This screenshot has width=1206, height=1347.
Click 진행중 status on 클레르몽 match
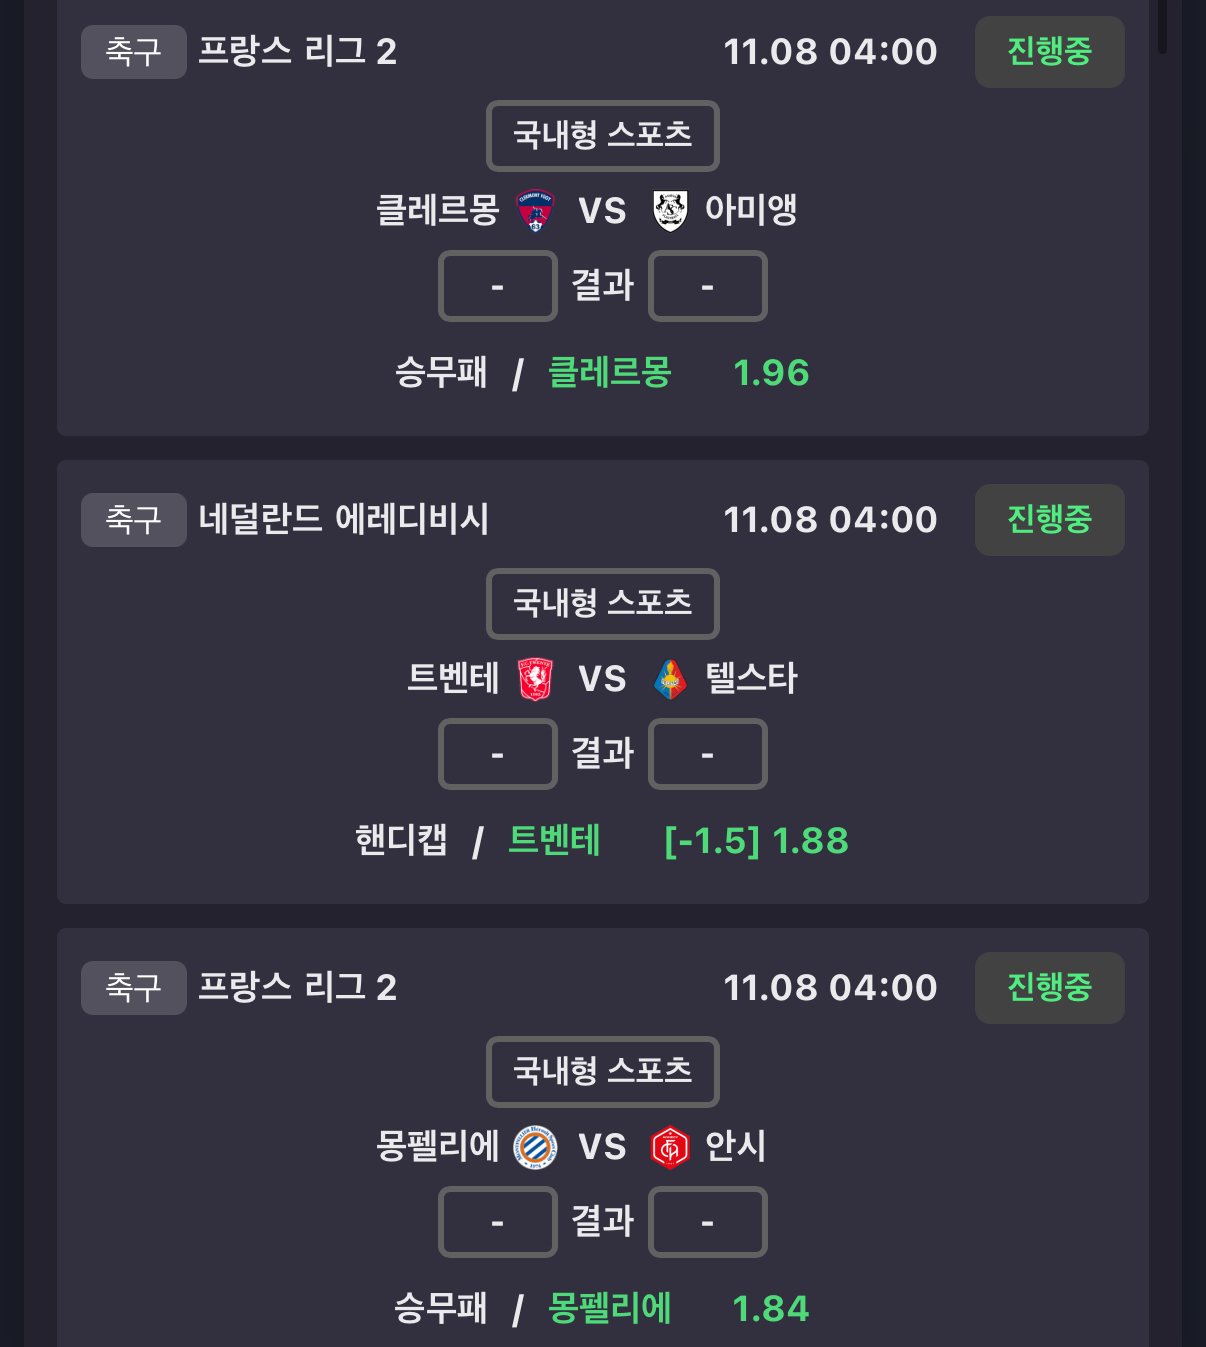pos(1049,52)
